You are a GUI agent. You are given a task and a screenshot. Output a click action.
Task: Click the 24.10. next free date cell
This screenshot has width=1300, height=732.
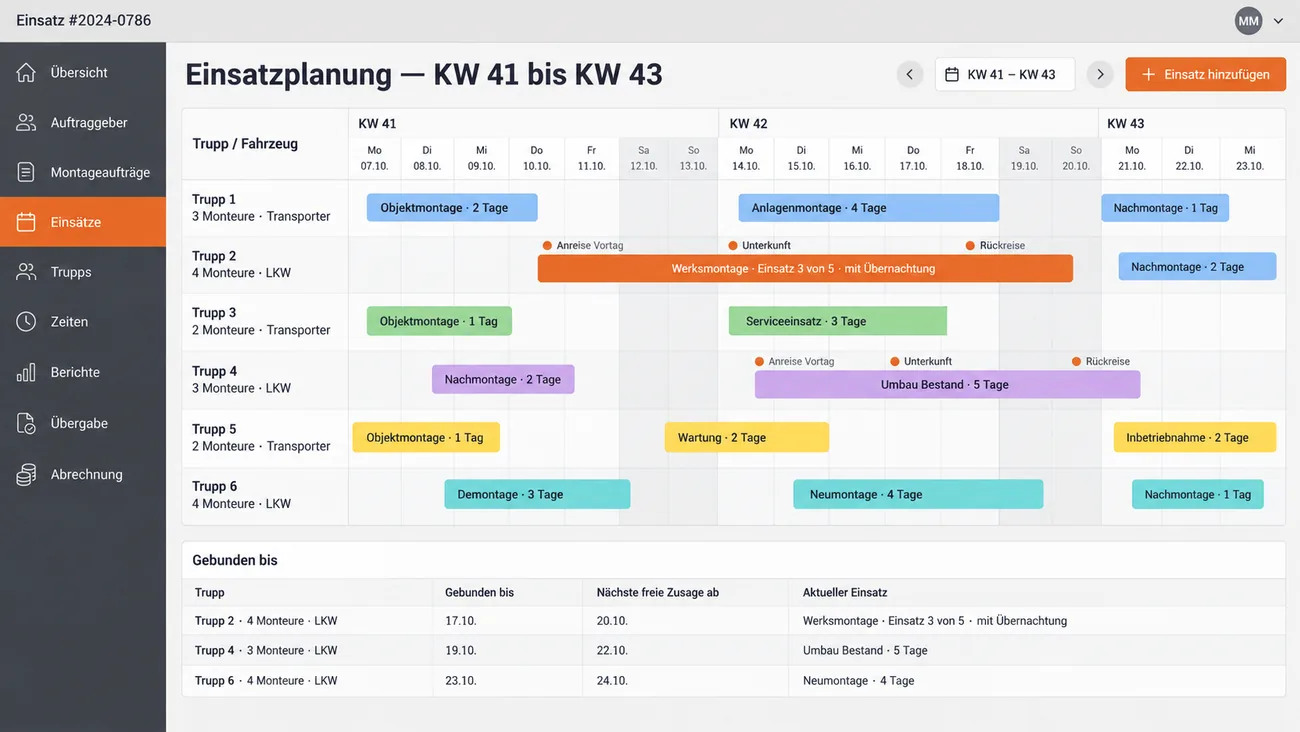612,680
